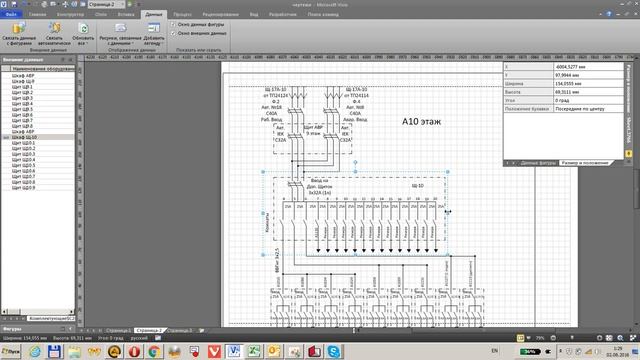Switch to the Процесс ribbon tab

[182, 14]
